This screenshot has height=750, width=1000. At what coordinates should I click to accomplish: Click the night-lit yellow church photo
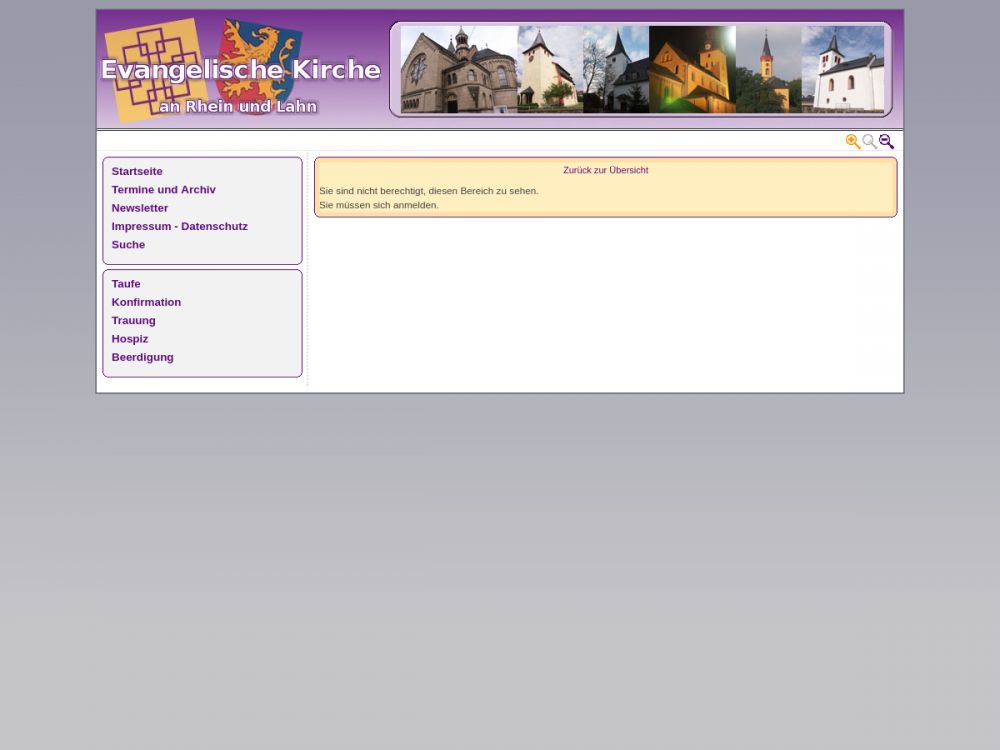click(x=691, y=70)
